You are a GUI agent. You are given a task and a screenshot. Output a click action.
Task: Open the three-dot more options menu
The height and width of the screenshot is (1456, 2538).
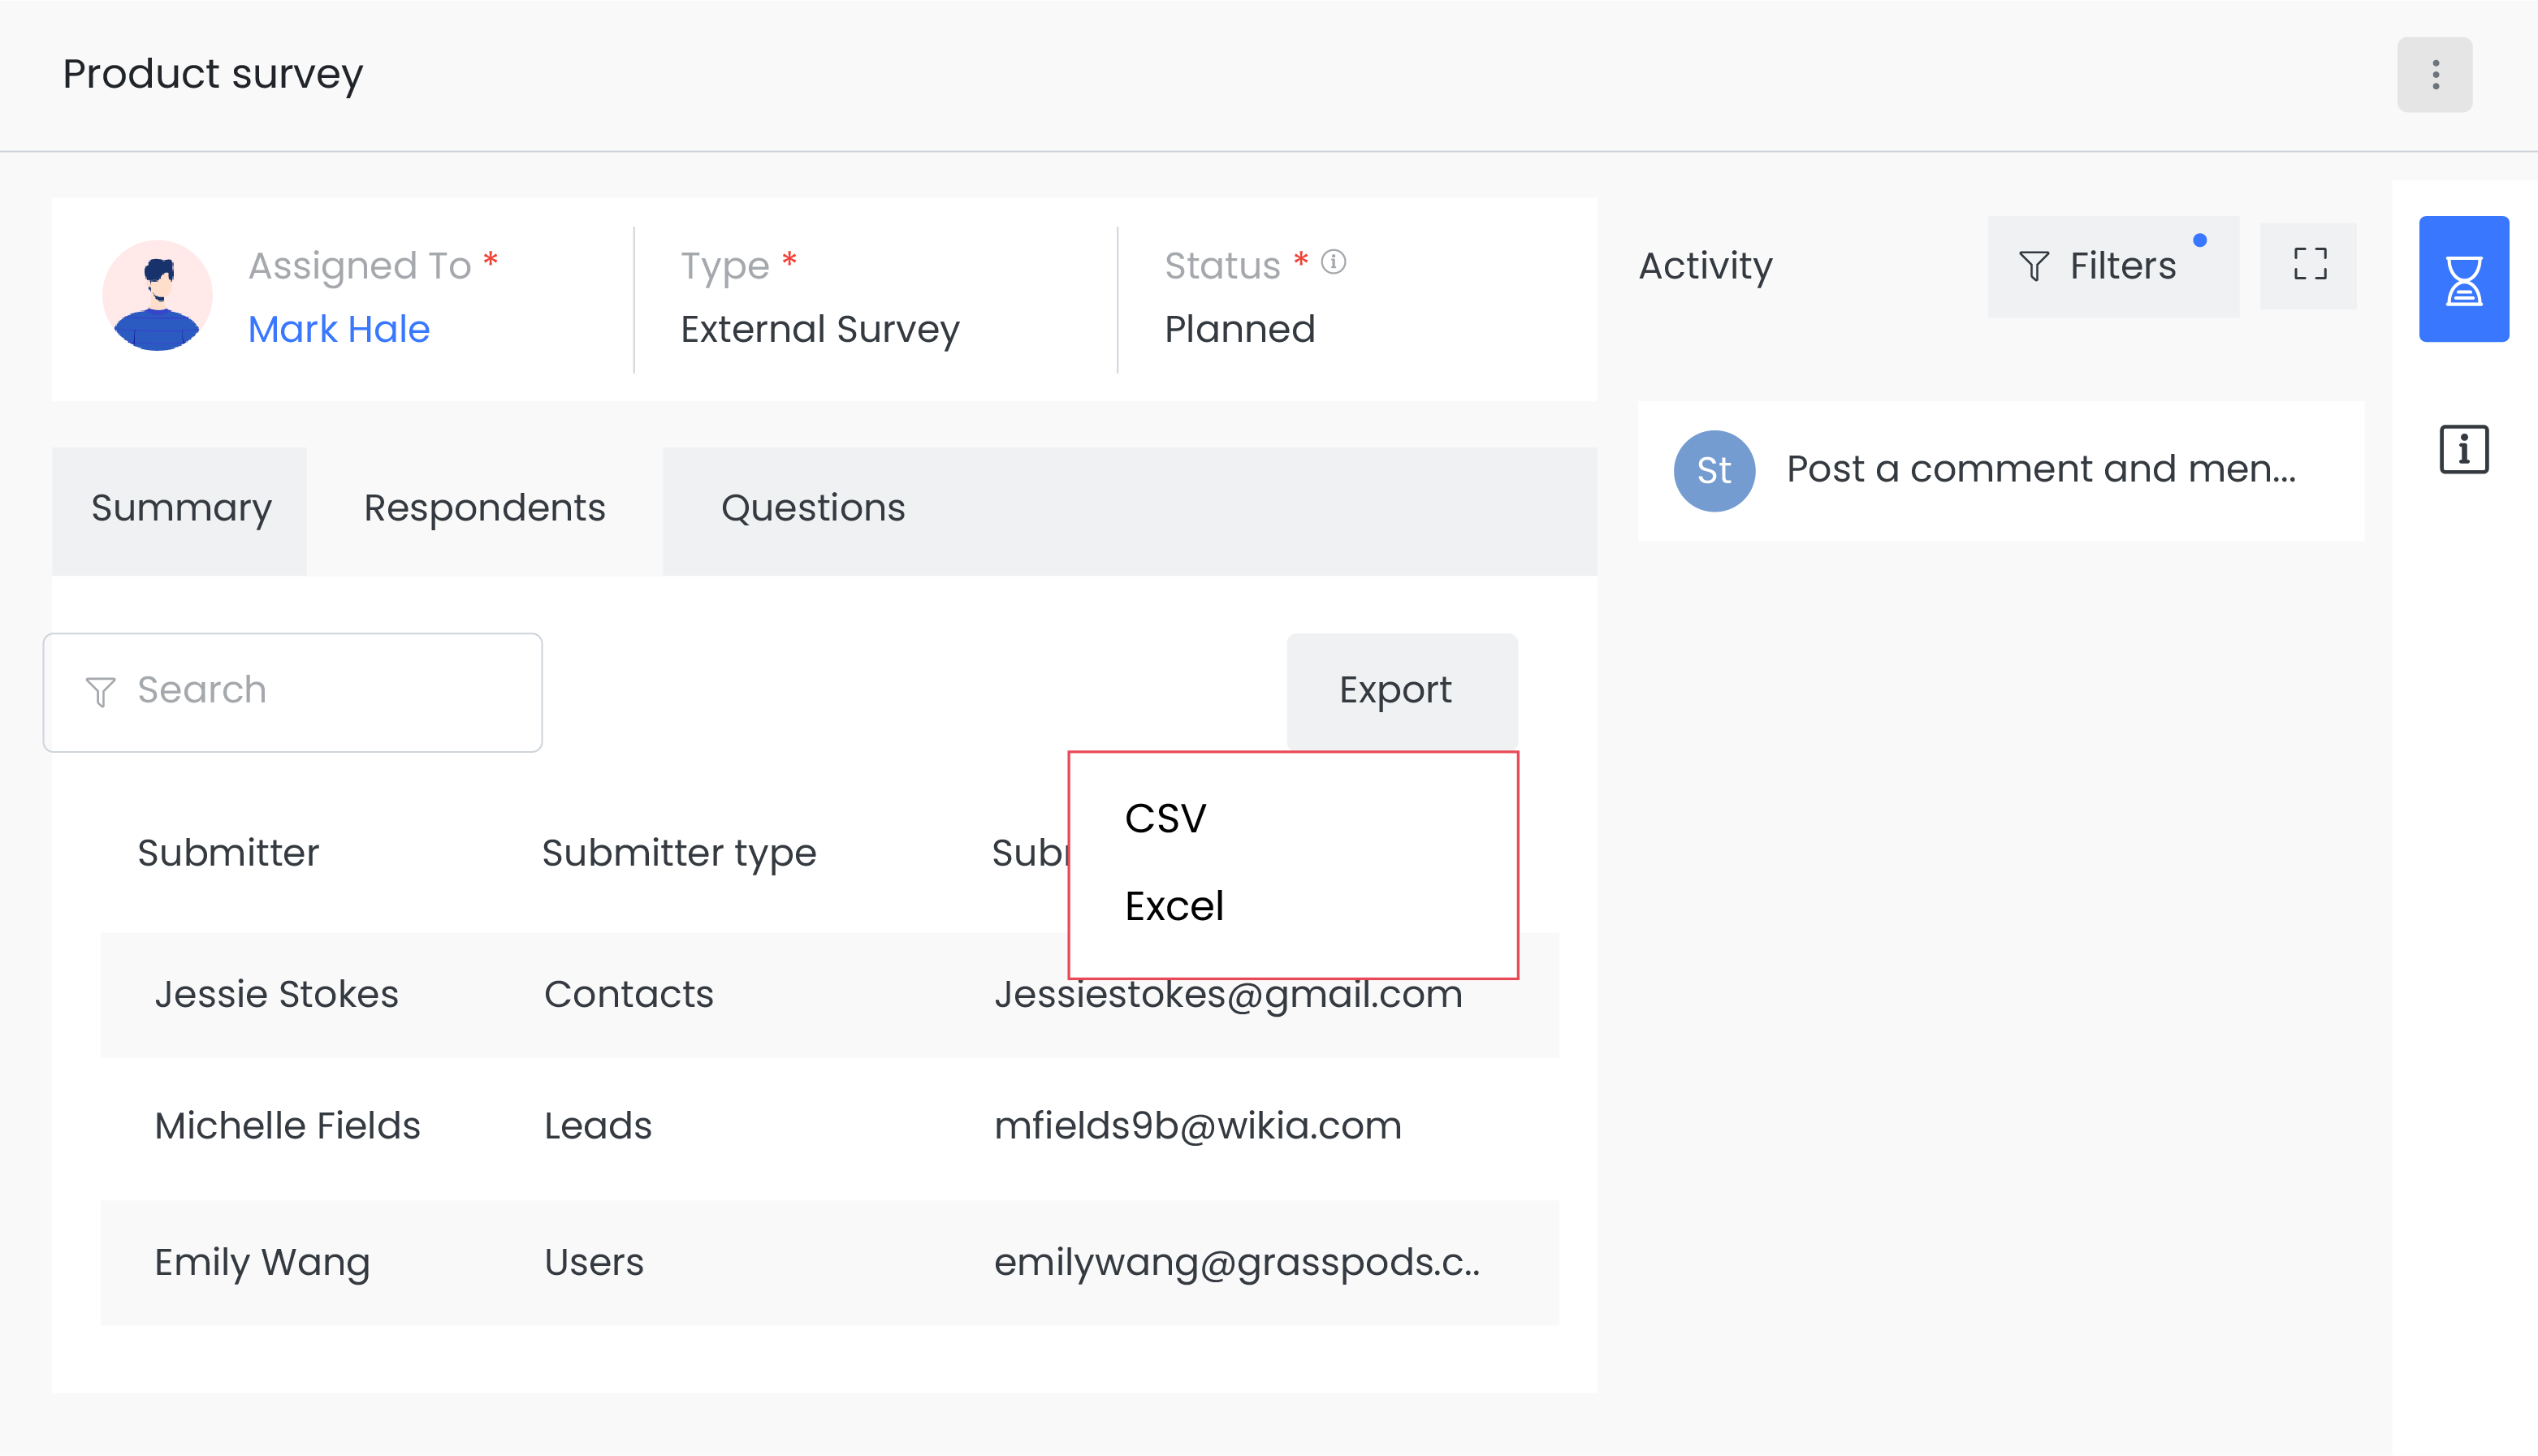[x=2434, y=75]
